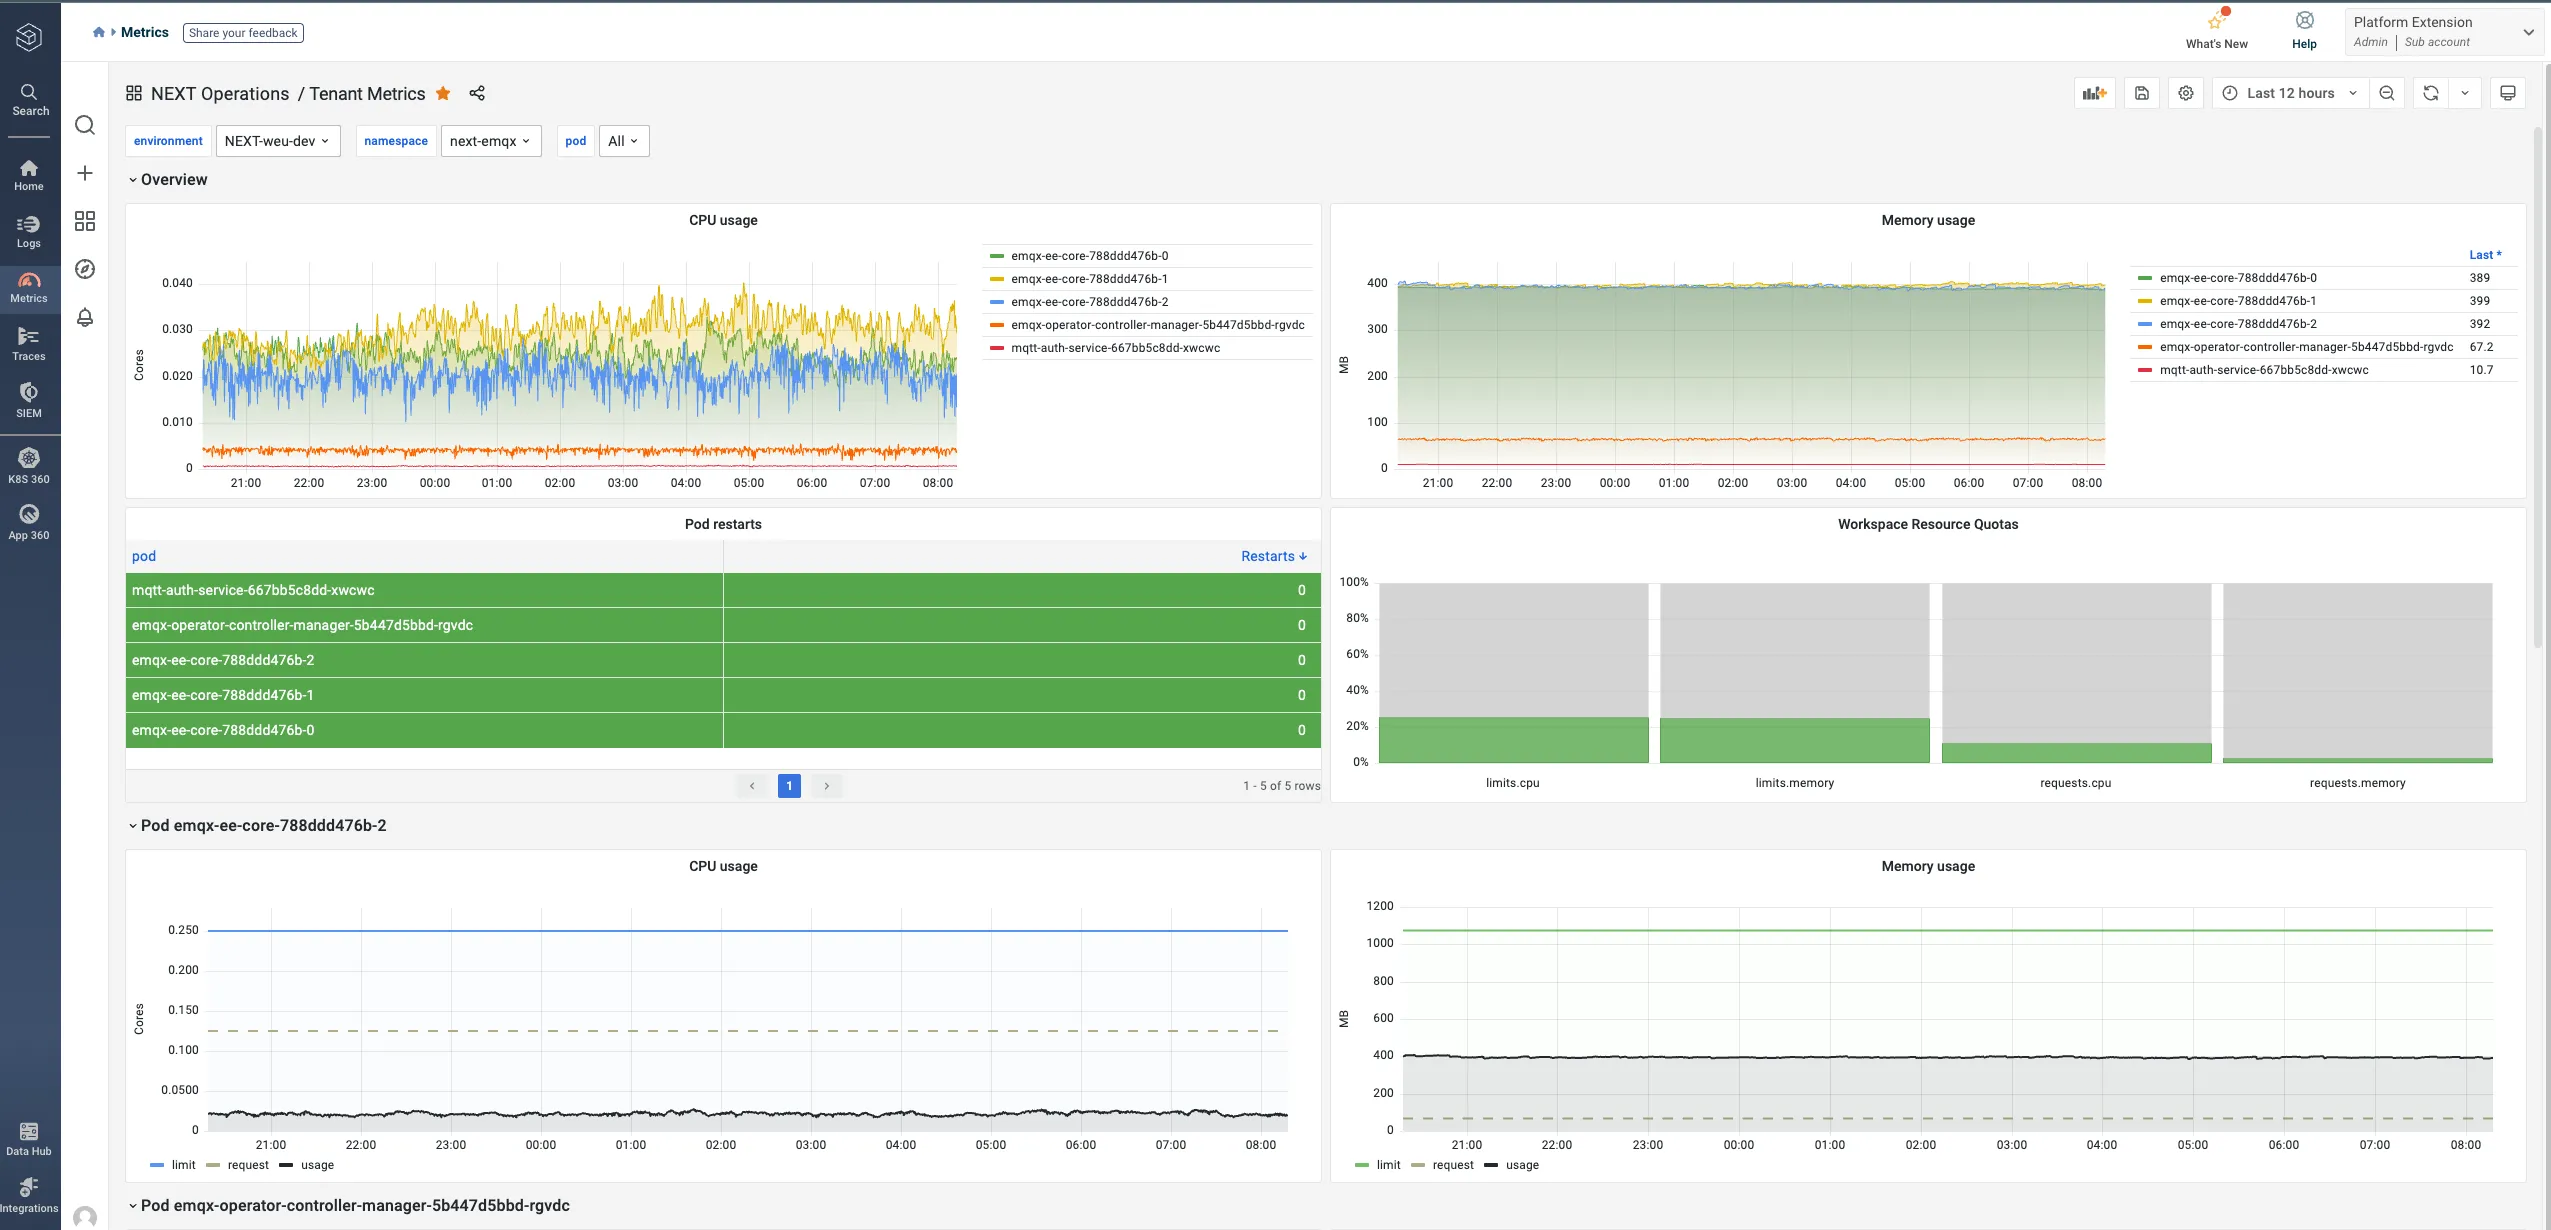
Task: Click the Add panel chart icon
Action: [2094, 93]
